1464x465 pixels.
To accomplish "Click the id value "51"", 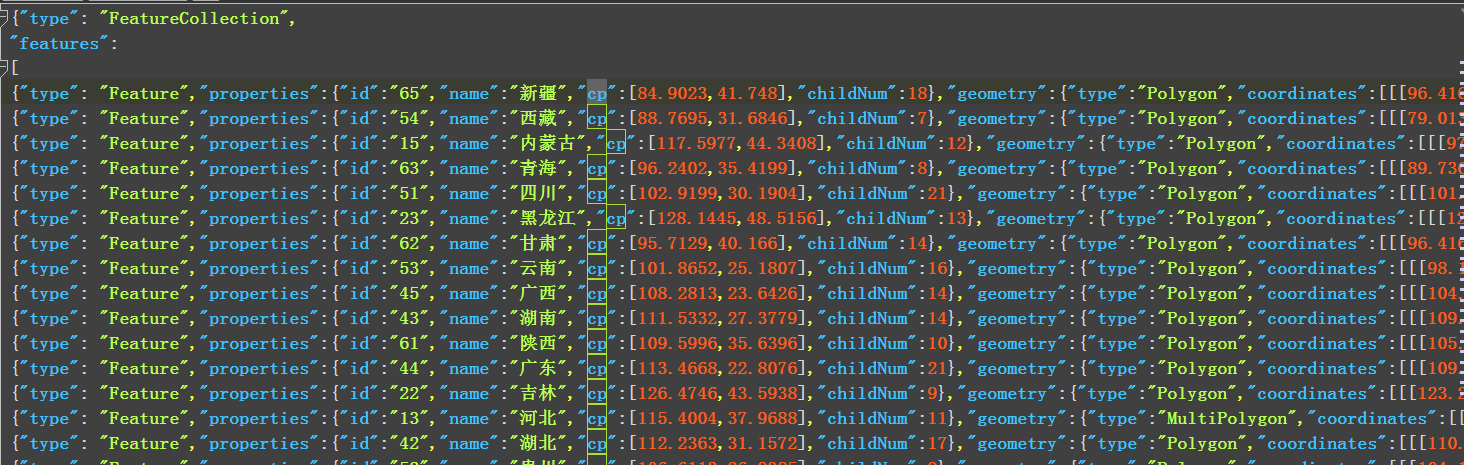I will tap(407, 193).
